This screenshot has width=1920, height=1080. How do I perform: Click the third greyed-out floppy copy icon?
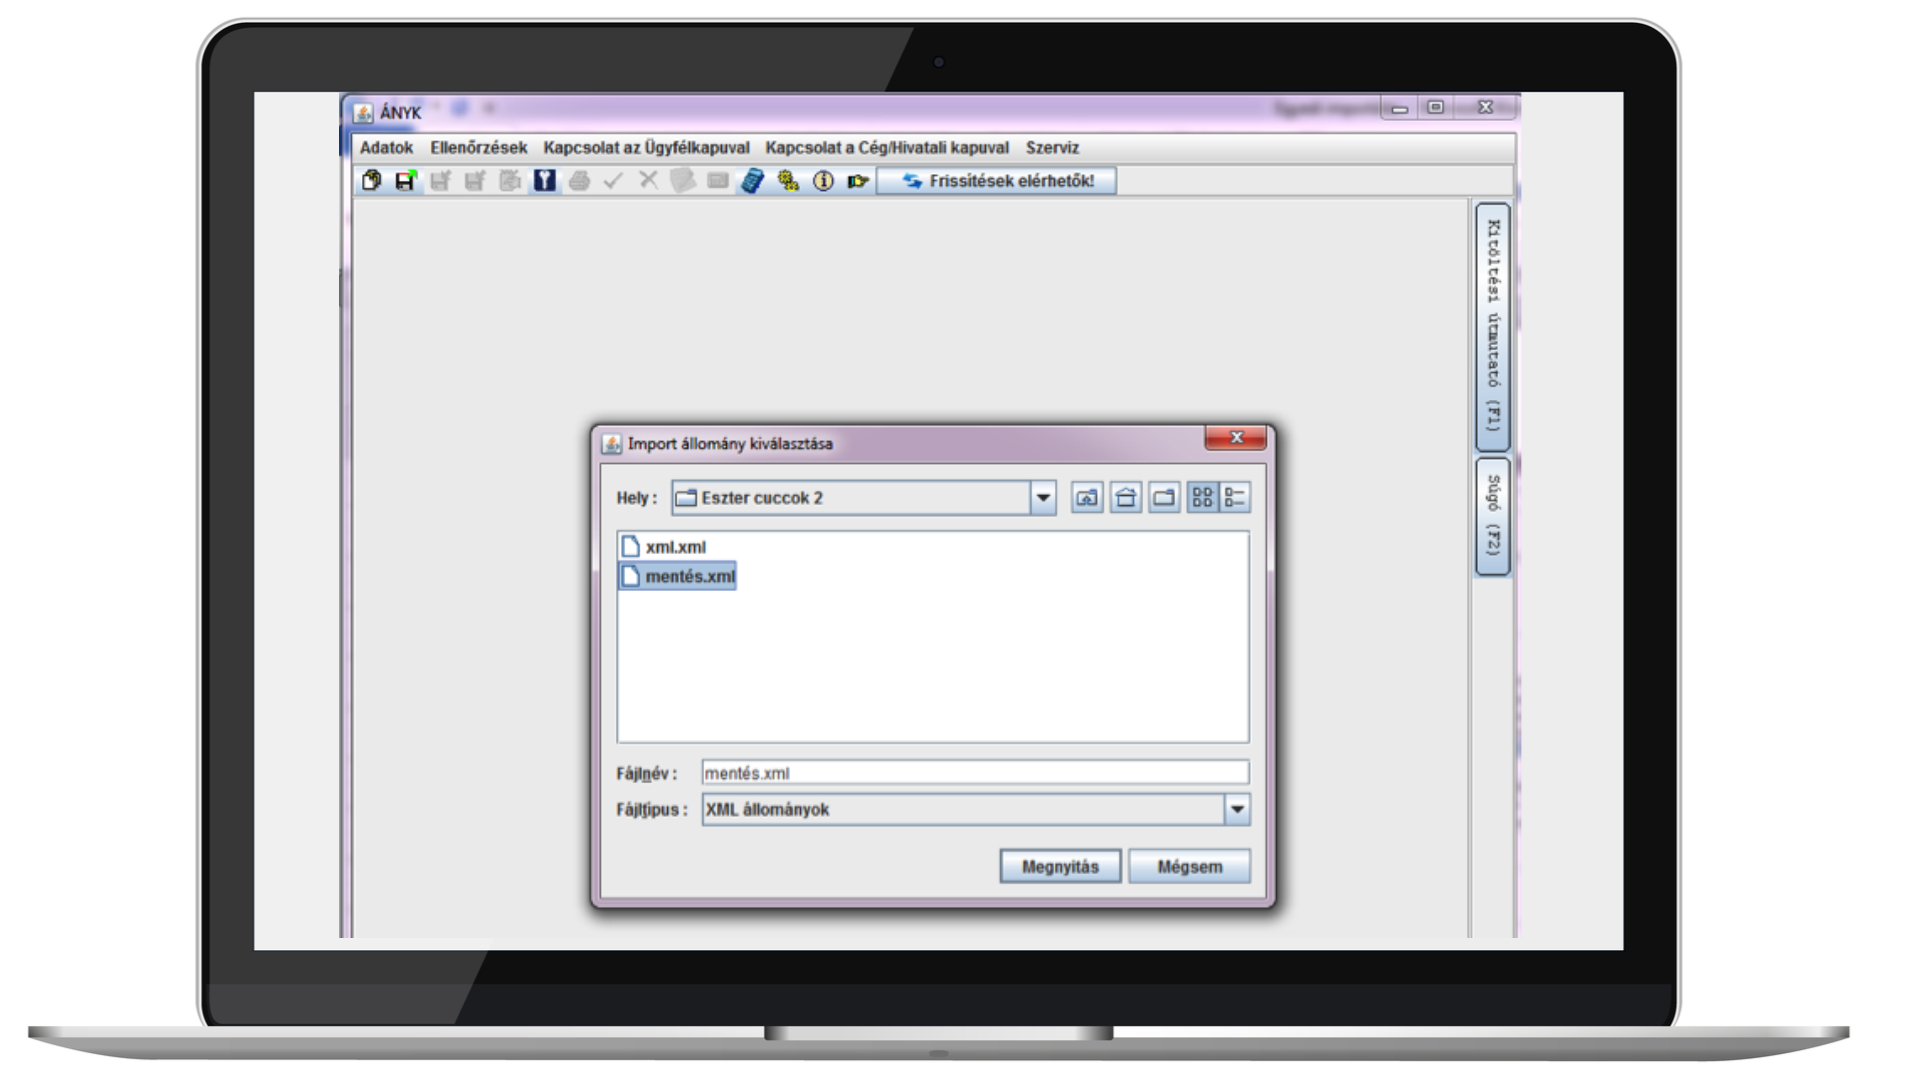tap(510, 181)
